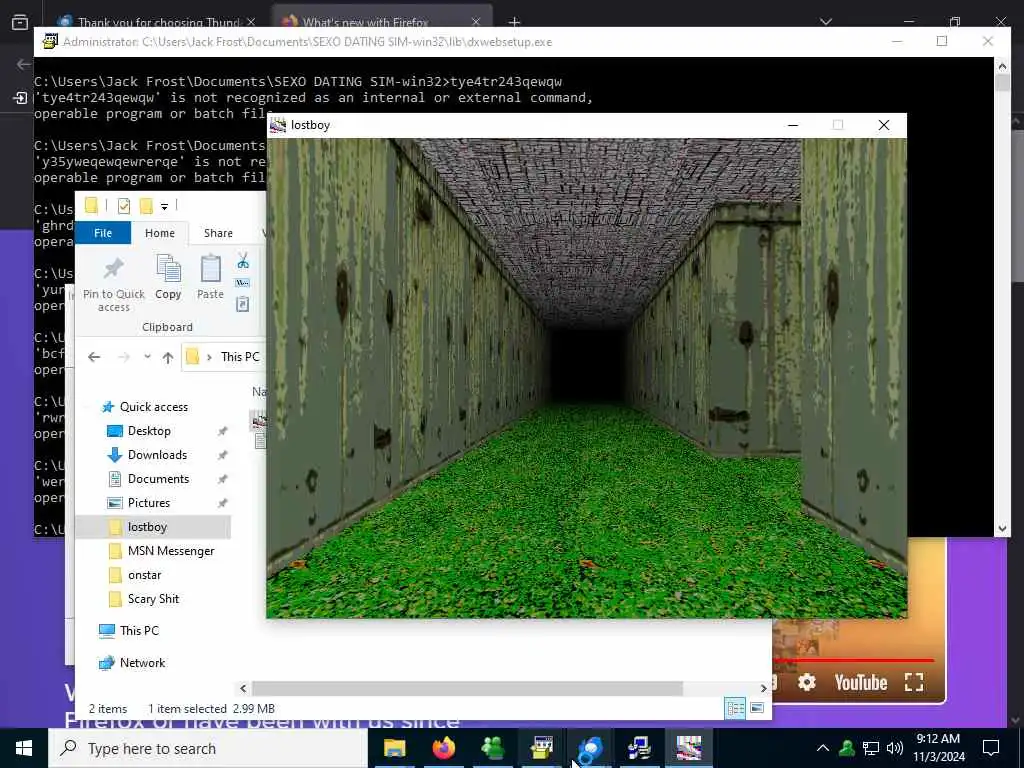The height and width of the screenshot is (768, 1024).
Task: Click the Paste button in Explorer ribbon
Action: 210,278
